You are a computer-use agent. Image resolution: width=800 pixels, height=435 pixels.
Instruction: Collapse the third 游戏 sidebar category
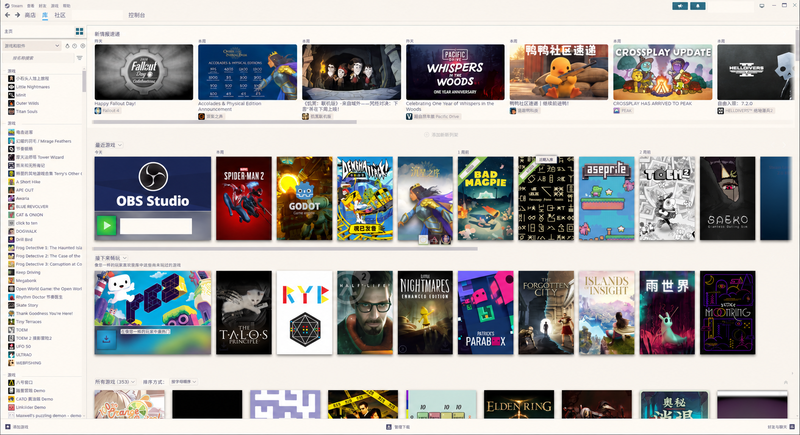point(5,375)
